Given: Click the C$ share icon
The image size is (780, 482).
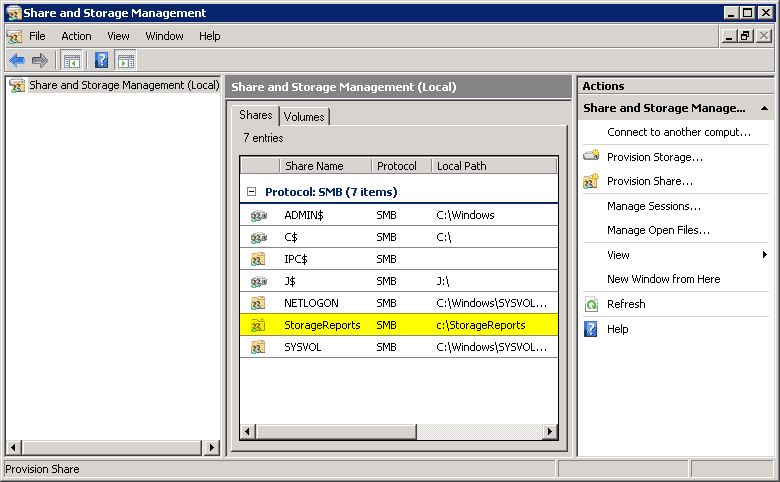Looking at the screenshot, I should pos(259,237).
